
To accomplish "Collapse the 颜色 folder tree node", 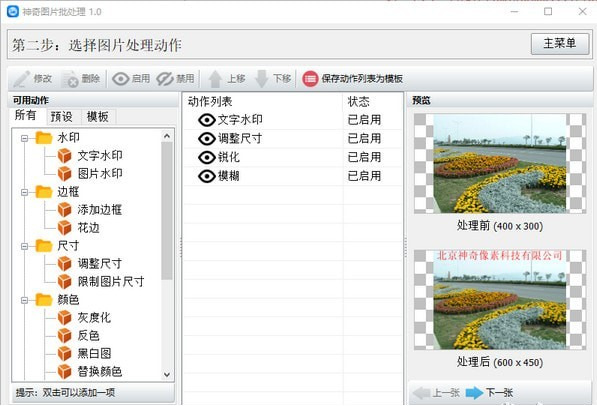I will [24, 300].
